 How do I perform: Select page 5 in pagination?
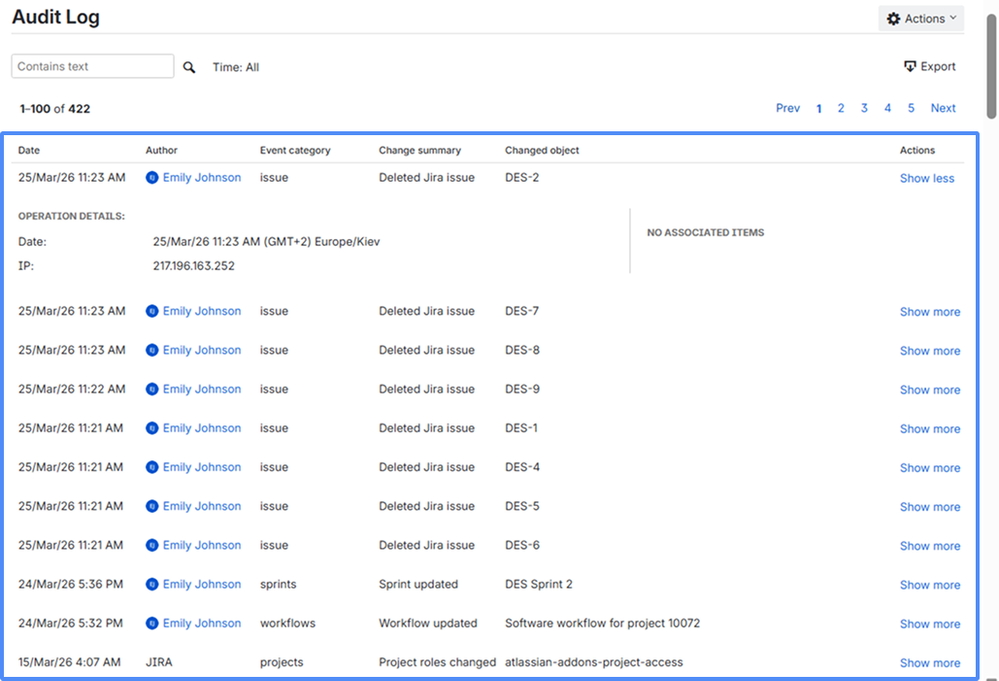pos(910,108)
